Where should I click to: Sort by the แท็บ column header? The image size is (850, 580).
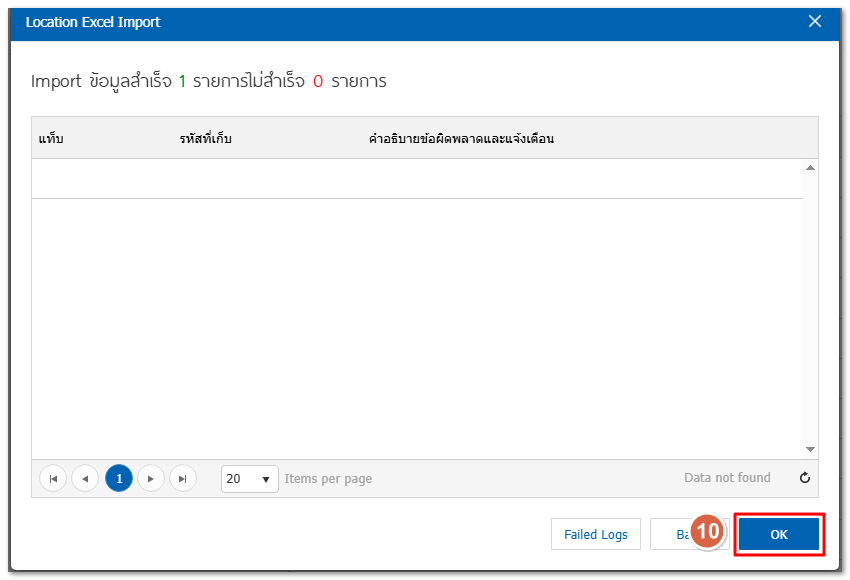(51, 138)
